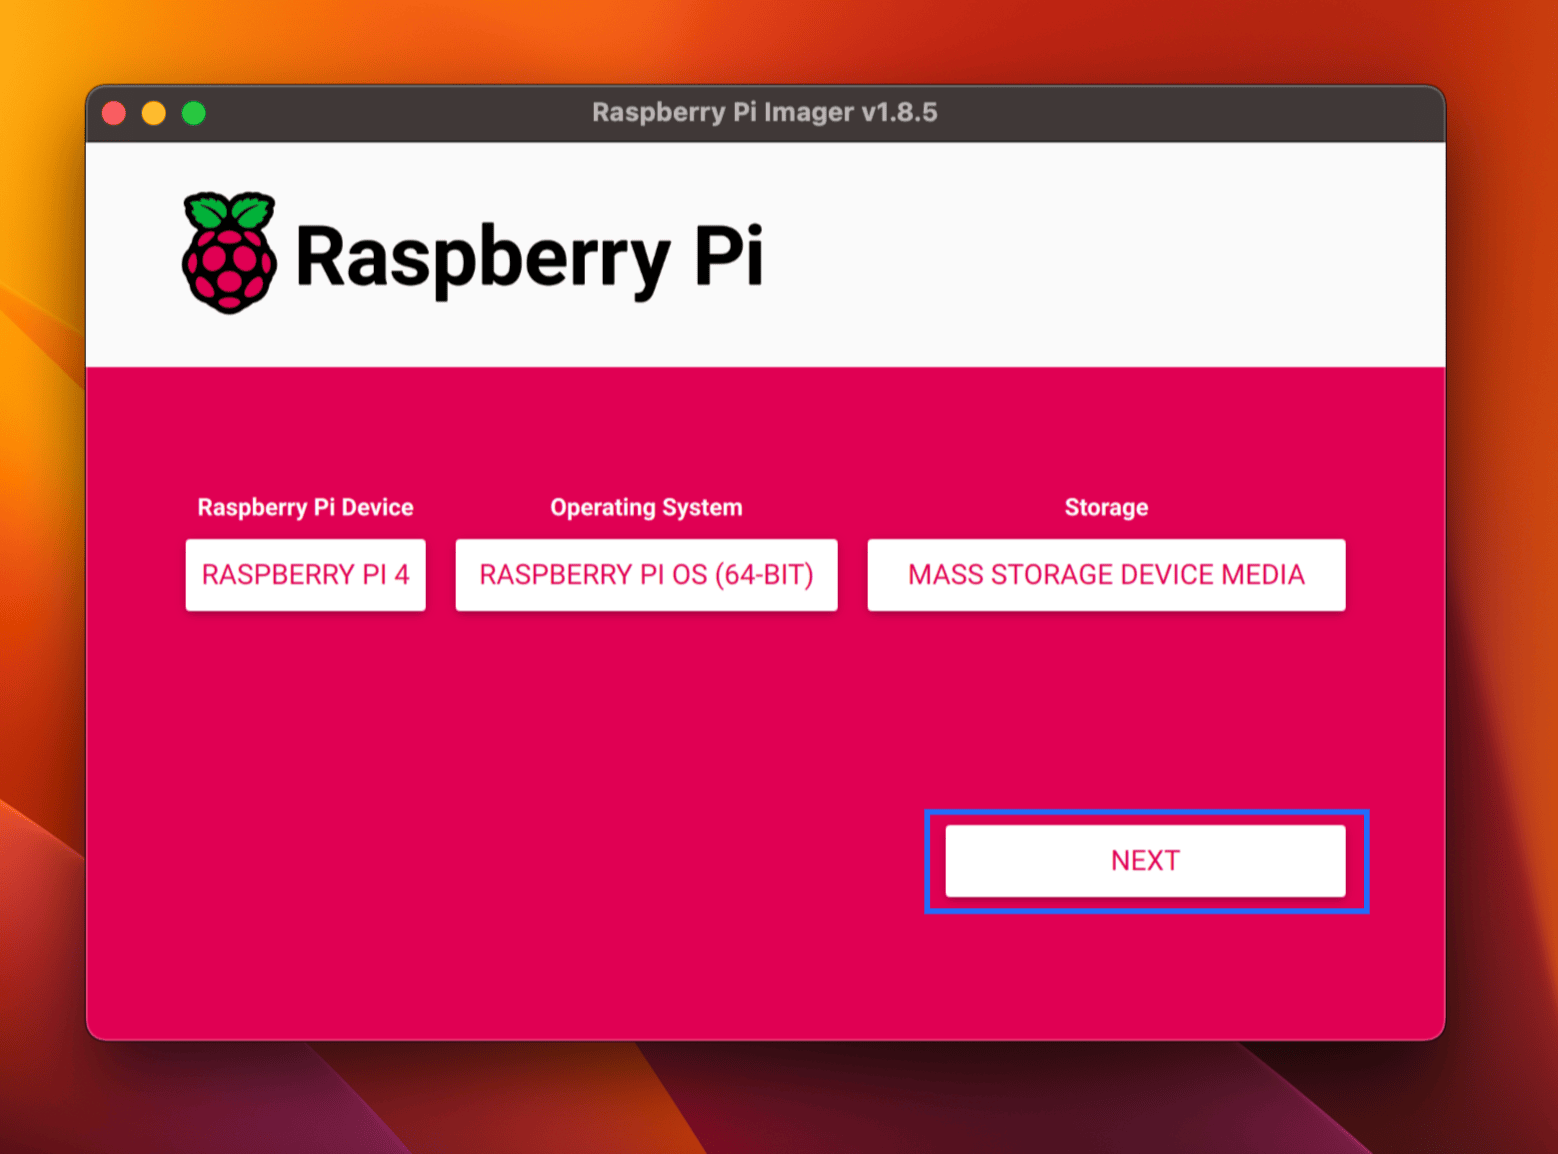The width and height of the screenshot is (1558, 1154).
Task: Open Raspberry Pi OS (64-bit) selector
Action: point(646,575)
